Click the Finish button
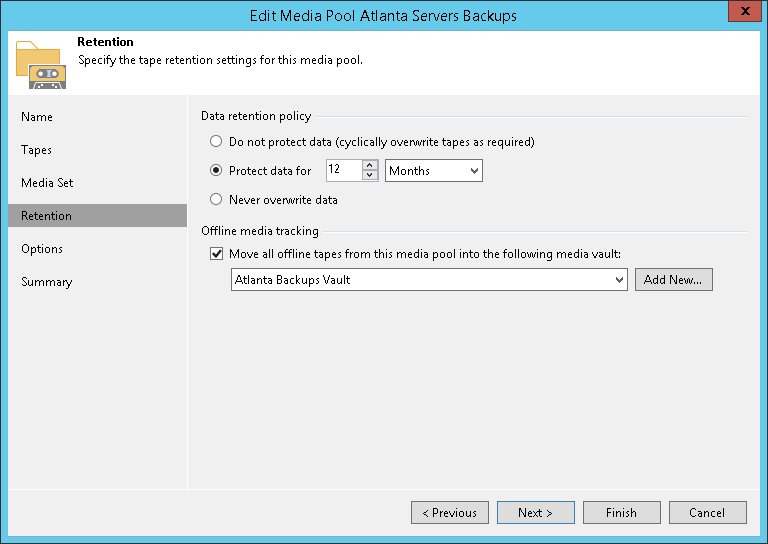 pos(621,513)
